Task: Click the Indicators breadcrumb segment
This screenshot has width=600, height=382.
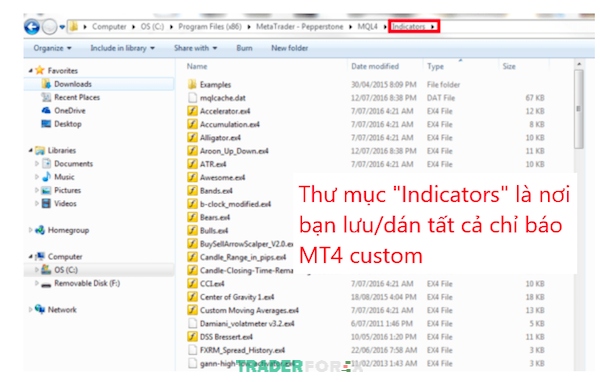Action: pyautogui.click(x=408, y=26)
